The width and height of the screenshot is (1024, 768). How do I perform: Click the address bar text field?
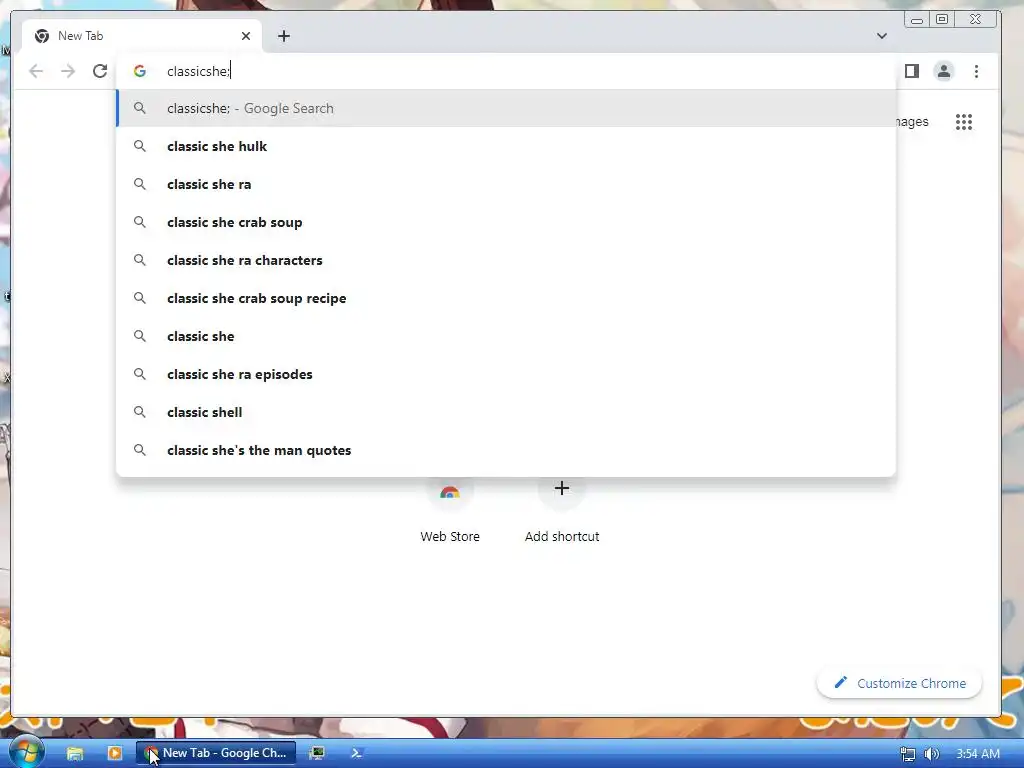tap(505, 71)
